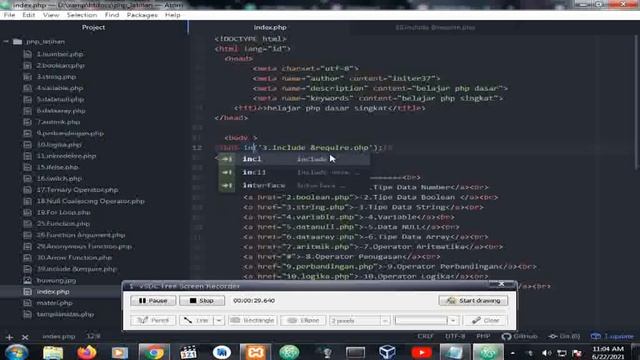Open 3.string.php in tree

[x=56, y=77]
